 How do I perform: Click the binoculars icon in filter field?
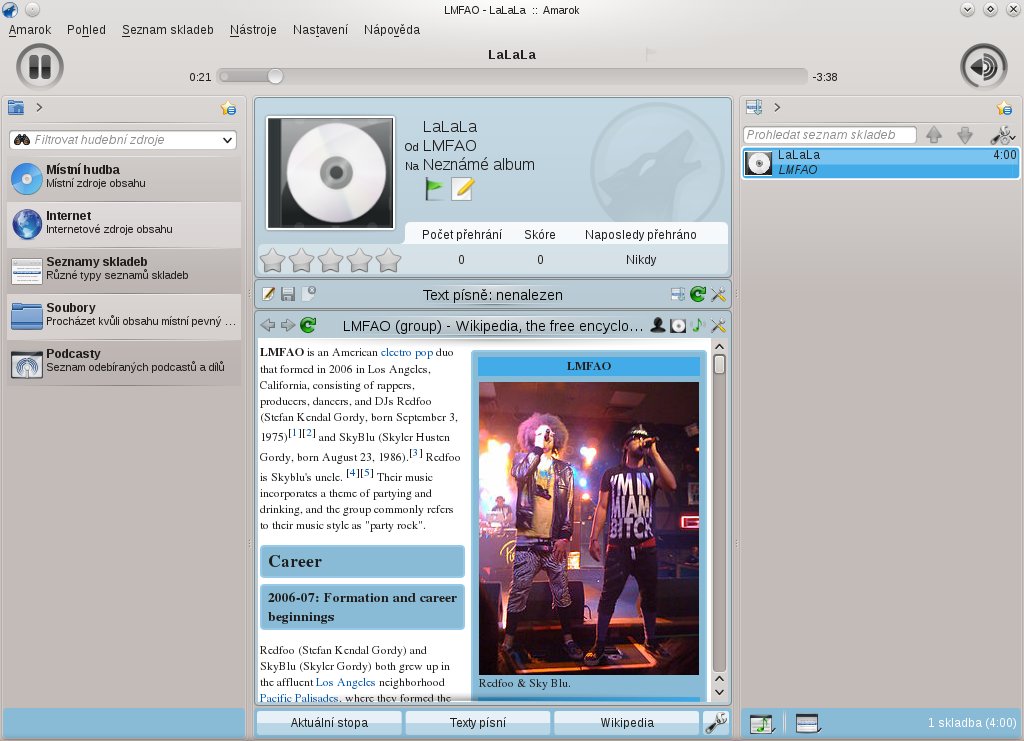coord(22,140)
